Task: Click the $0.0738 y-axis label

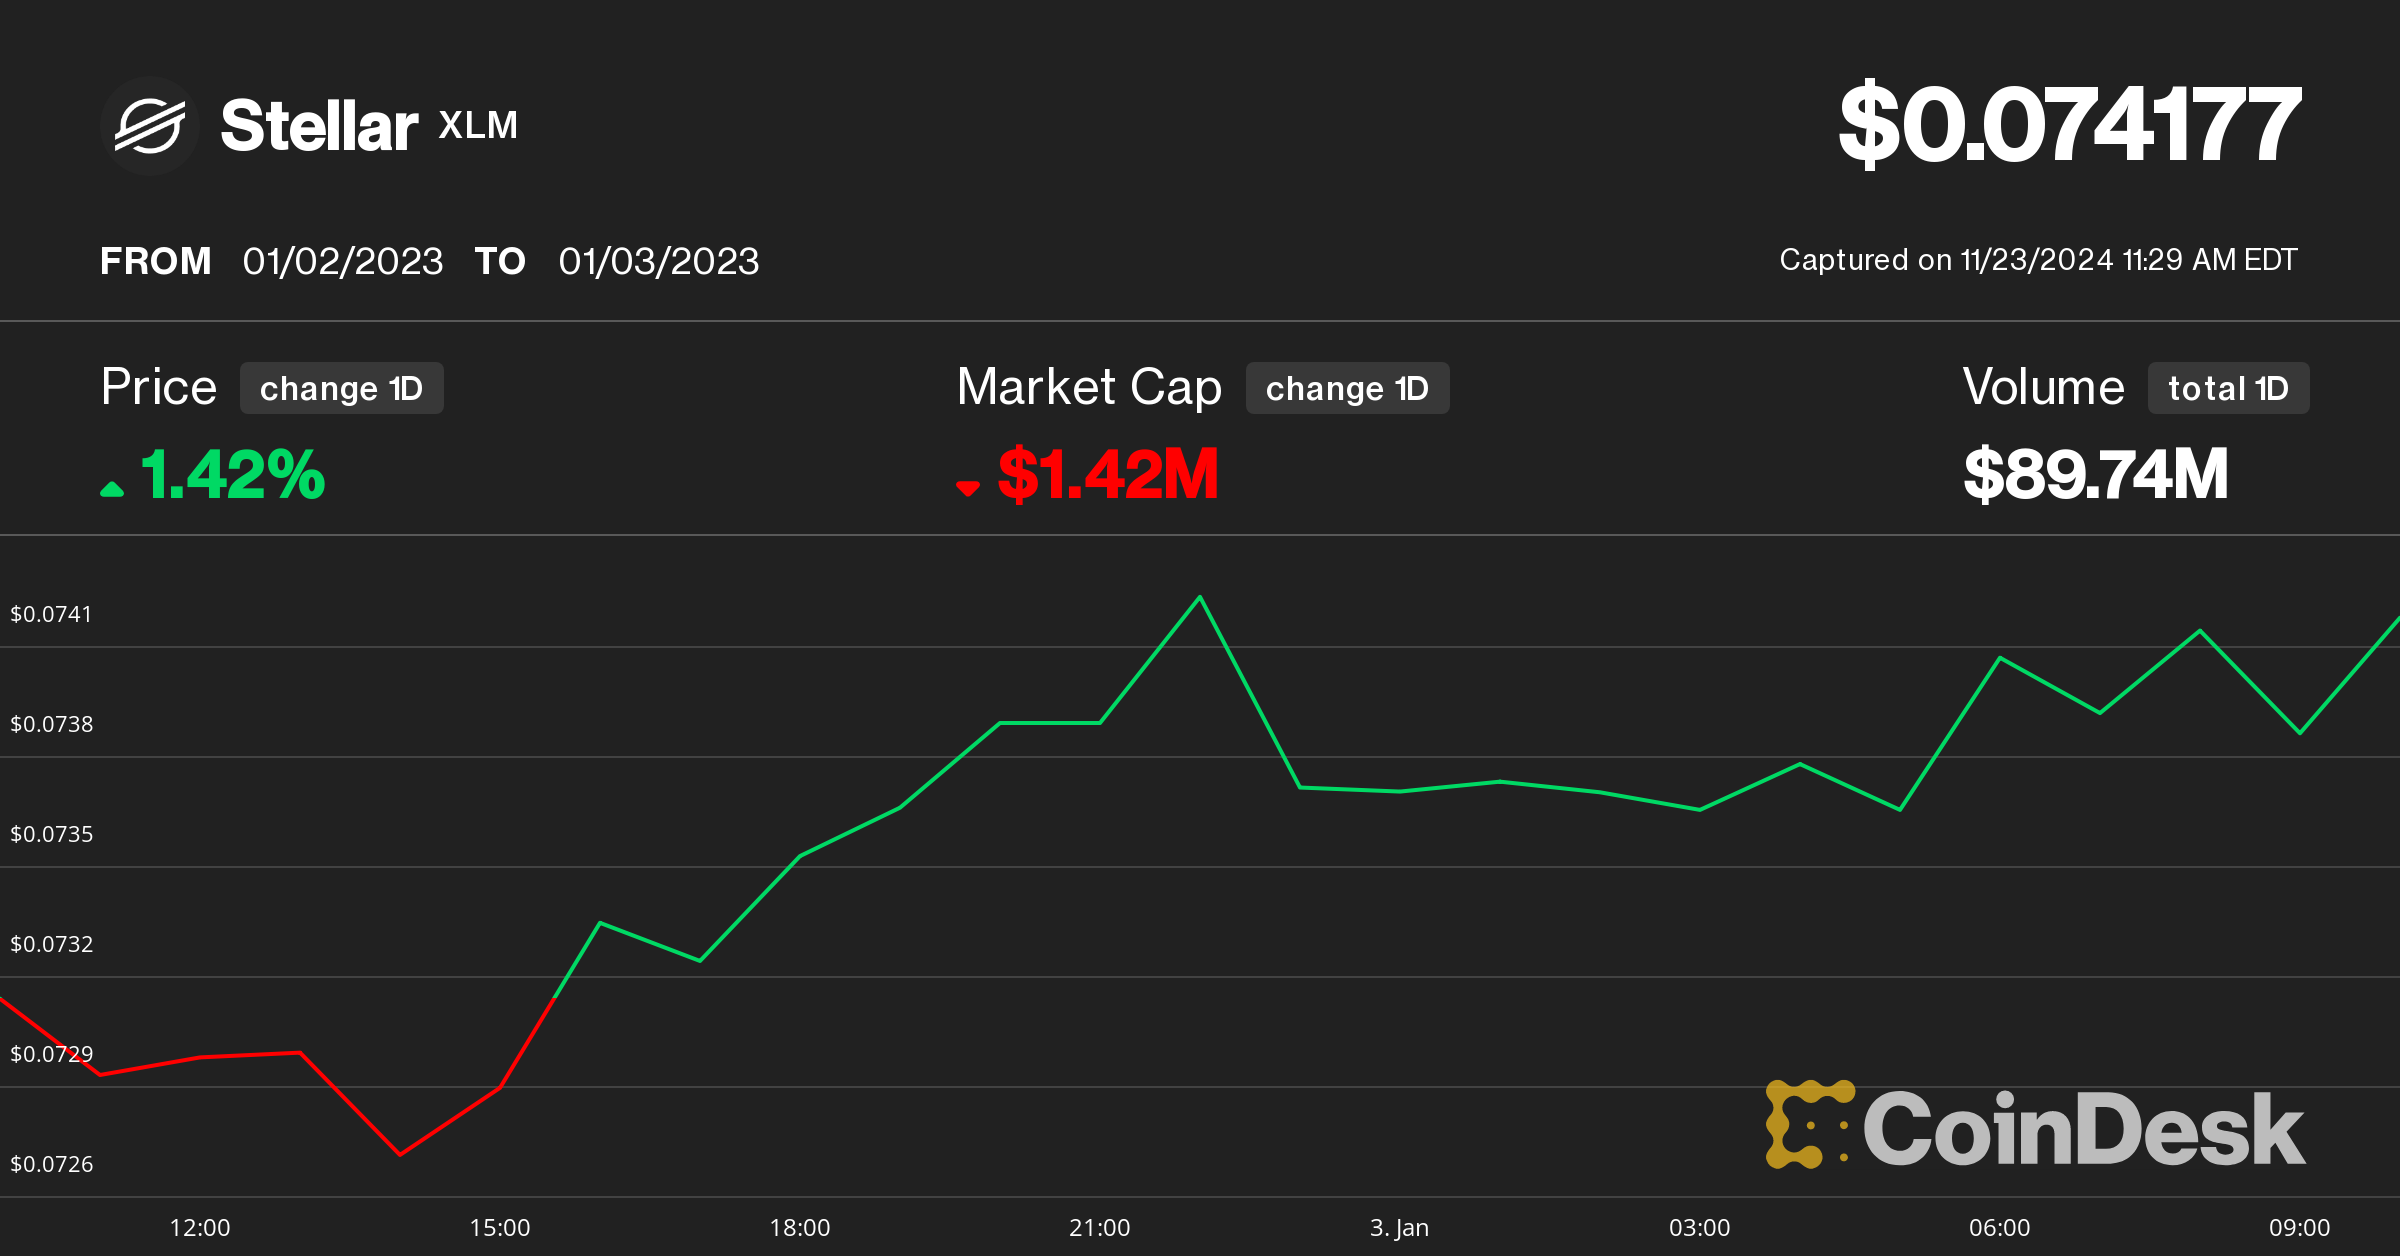Action: 51,724
